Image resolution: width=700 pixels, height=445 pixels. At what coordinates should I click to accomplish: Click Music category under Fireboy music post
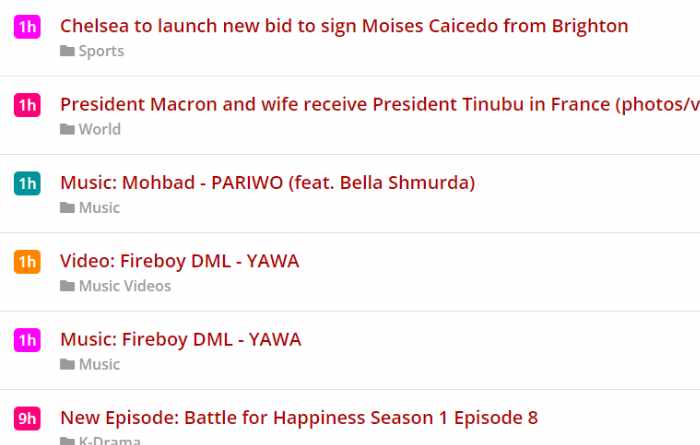[x=99, y=364]
